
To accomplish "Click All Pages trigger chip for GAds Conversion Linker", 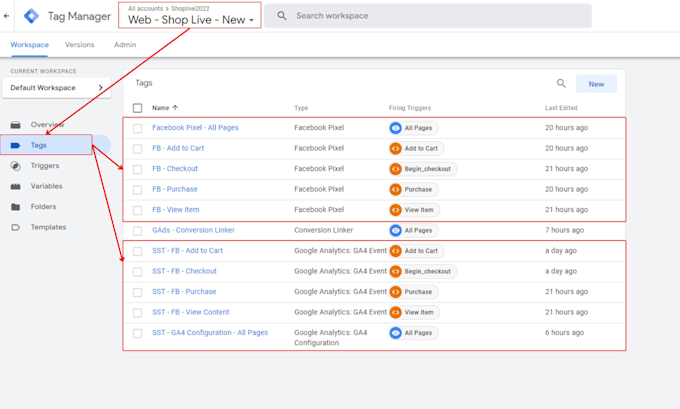I will (413, 230).
